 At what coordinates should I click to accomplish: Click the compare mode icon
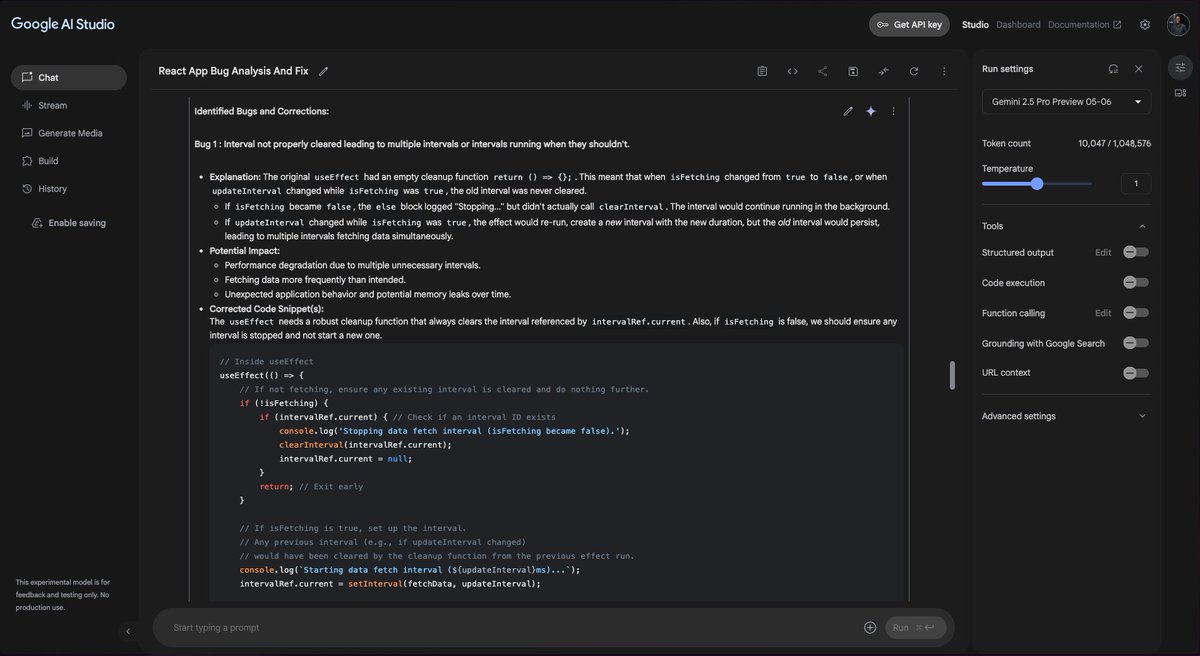[x=881, y=69]
